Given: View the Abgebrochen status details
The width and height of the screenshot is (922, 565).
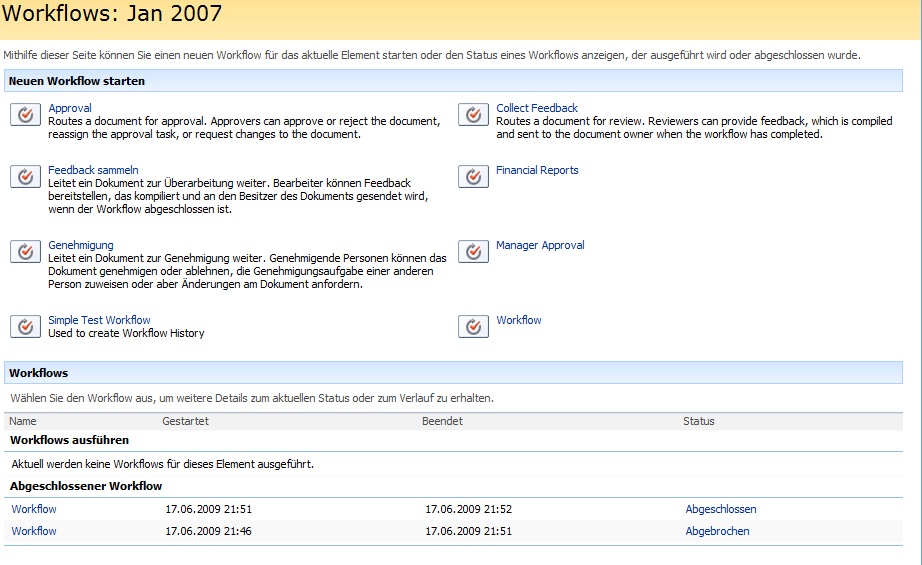Looking at the screenshot, I should point(717,531).
